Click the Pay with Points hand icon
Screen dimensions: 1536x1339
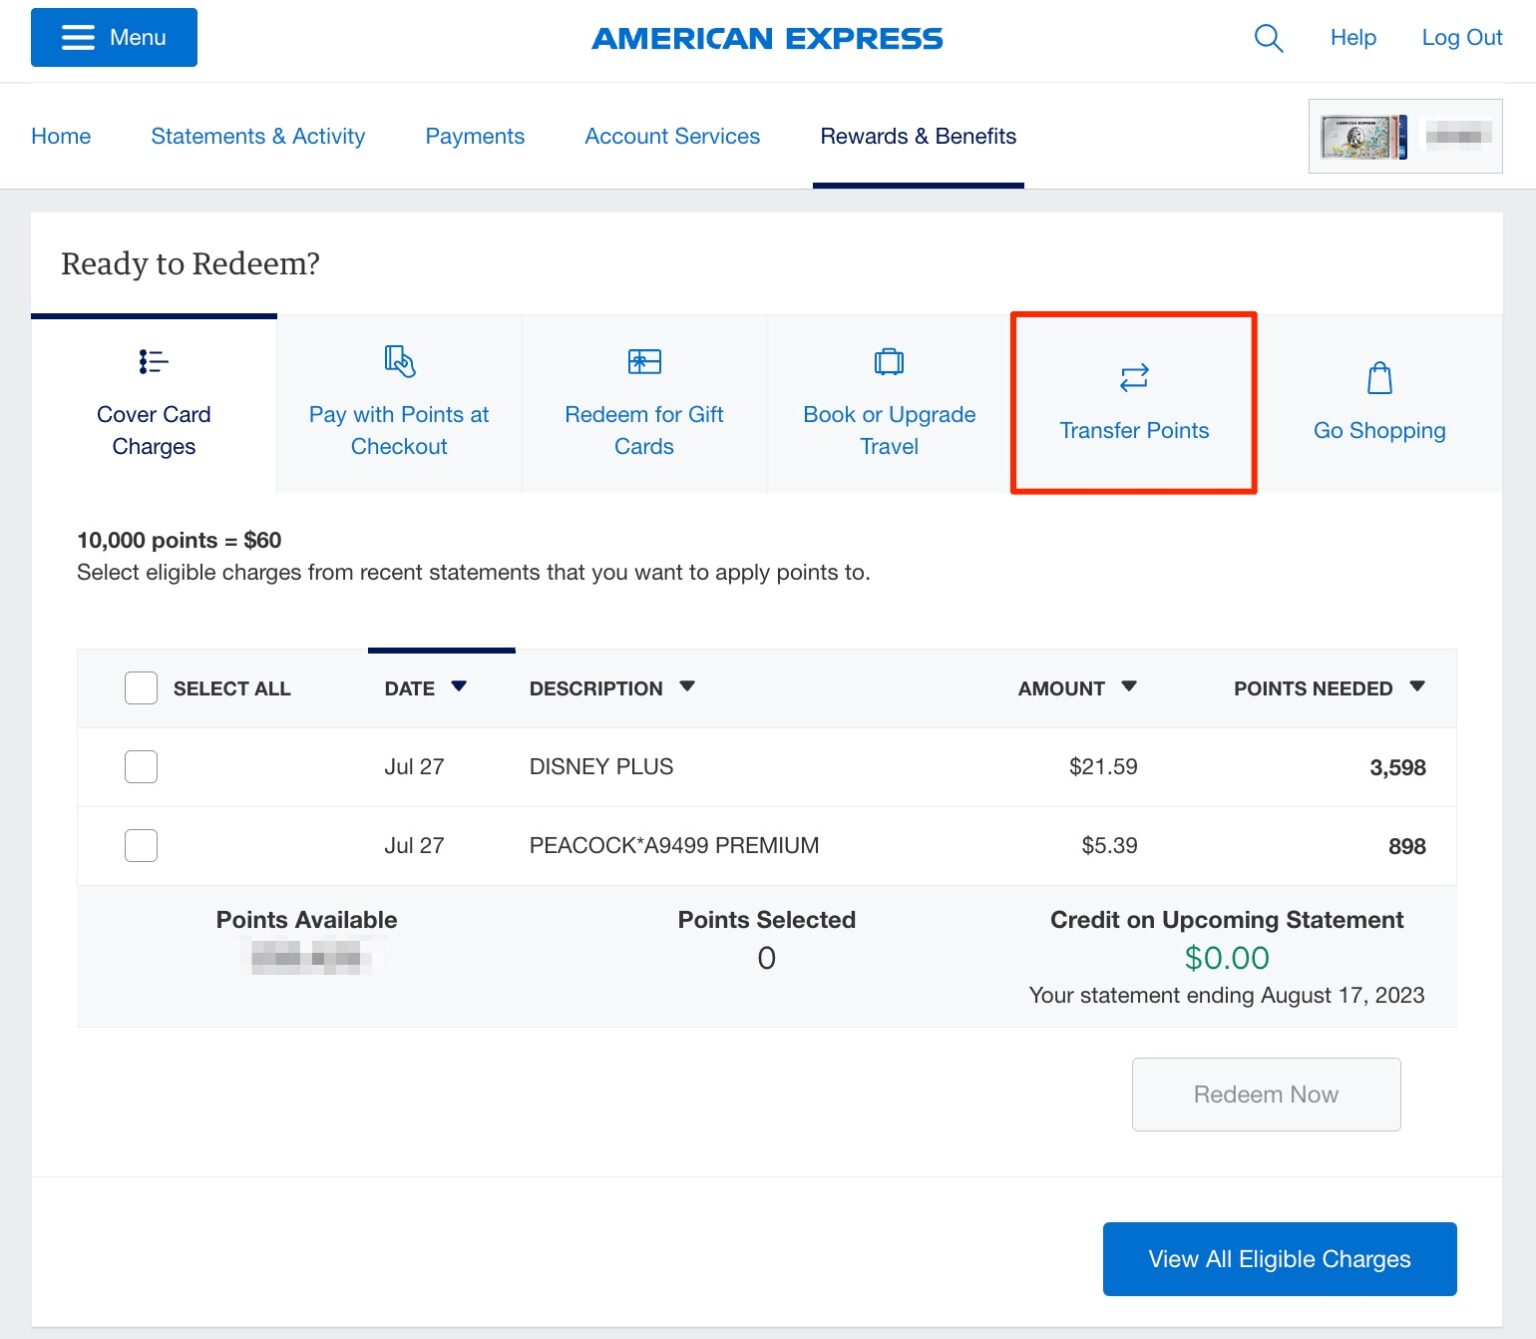398,361
